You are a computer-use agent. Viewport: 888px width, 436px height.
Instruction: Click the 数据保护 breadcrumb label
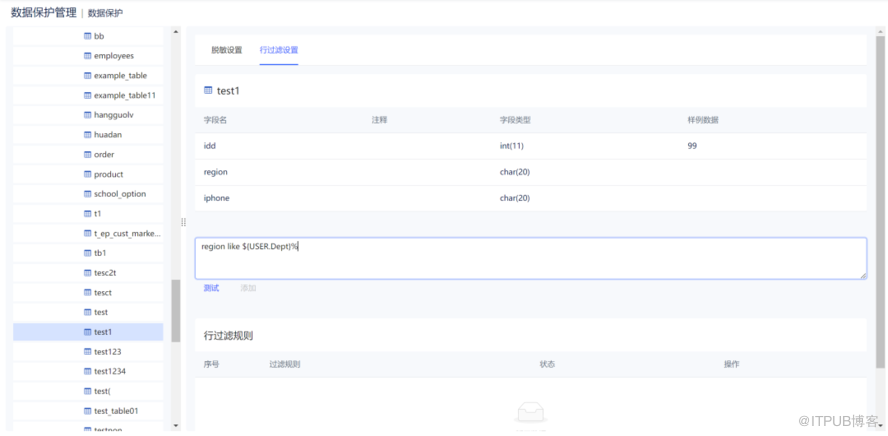[105, 13]
